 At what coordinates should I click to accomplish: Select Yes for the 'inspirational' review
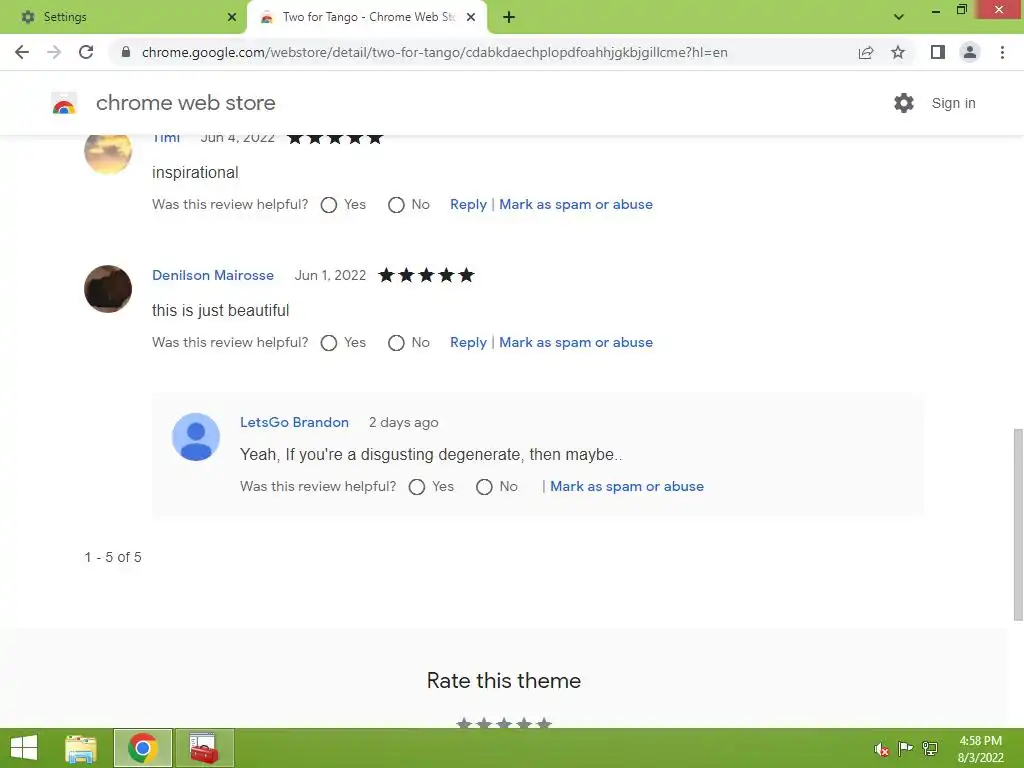pos(328,205)
